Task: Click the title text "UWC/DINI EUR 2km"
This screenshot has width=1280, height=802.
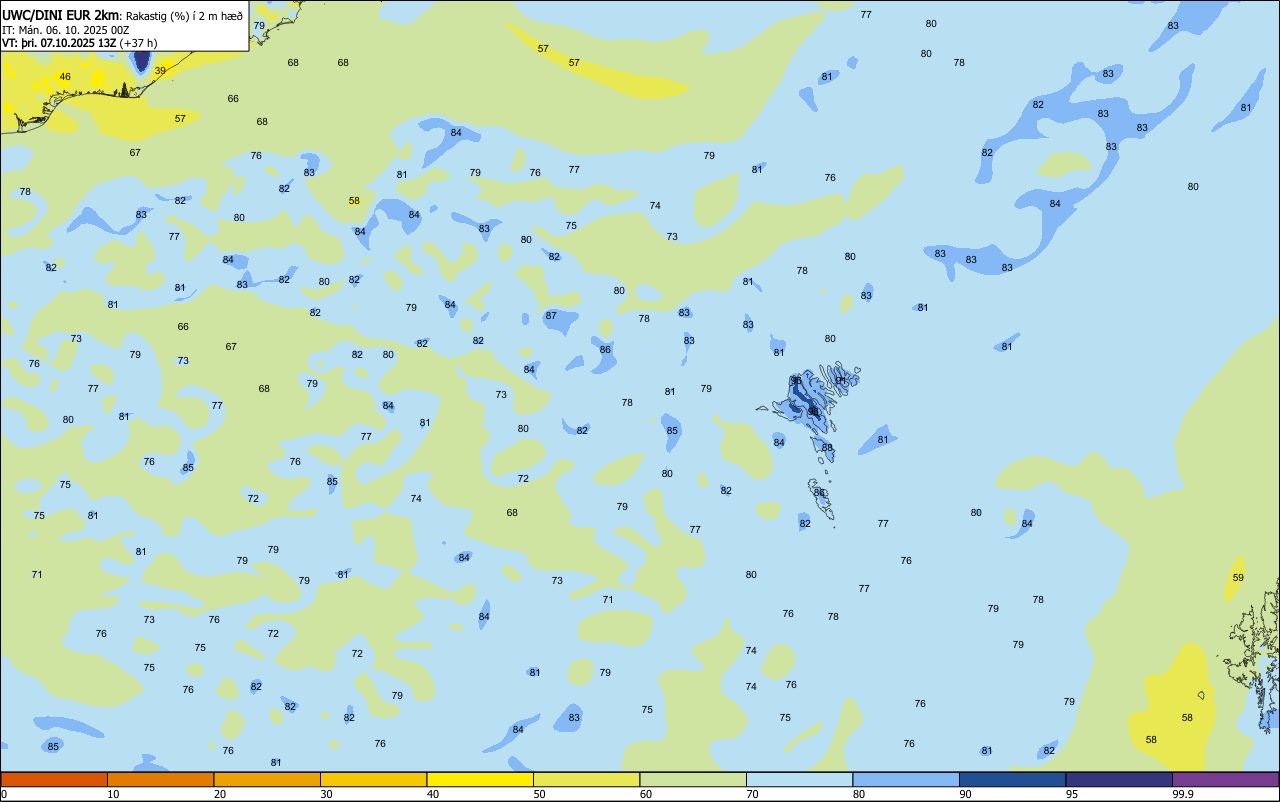Action: pos(61,14)
